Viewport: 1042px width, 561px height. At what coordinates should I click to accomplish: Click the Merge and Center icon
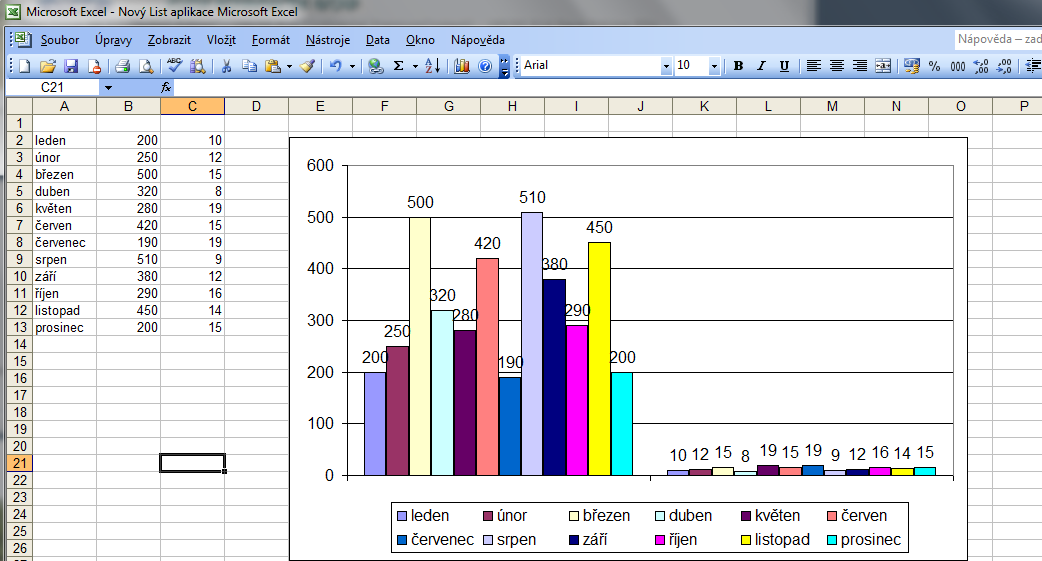[x=883, y=66]
